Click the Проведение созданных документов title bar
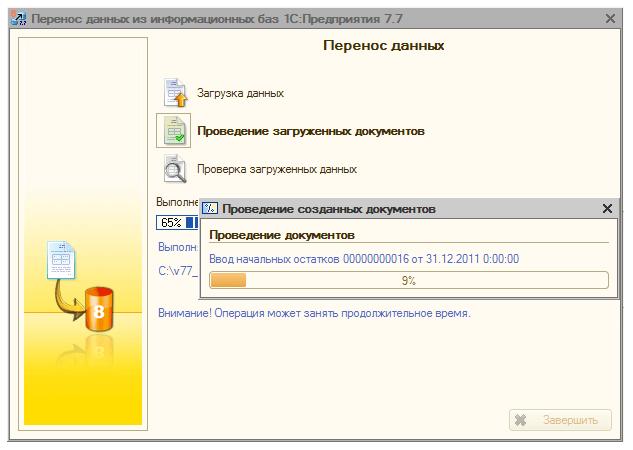 409,209
